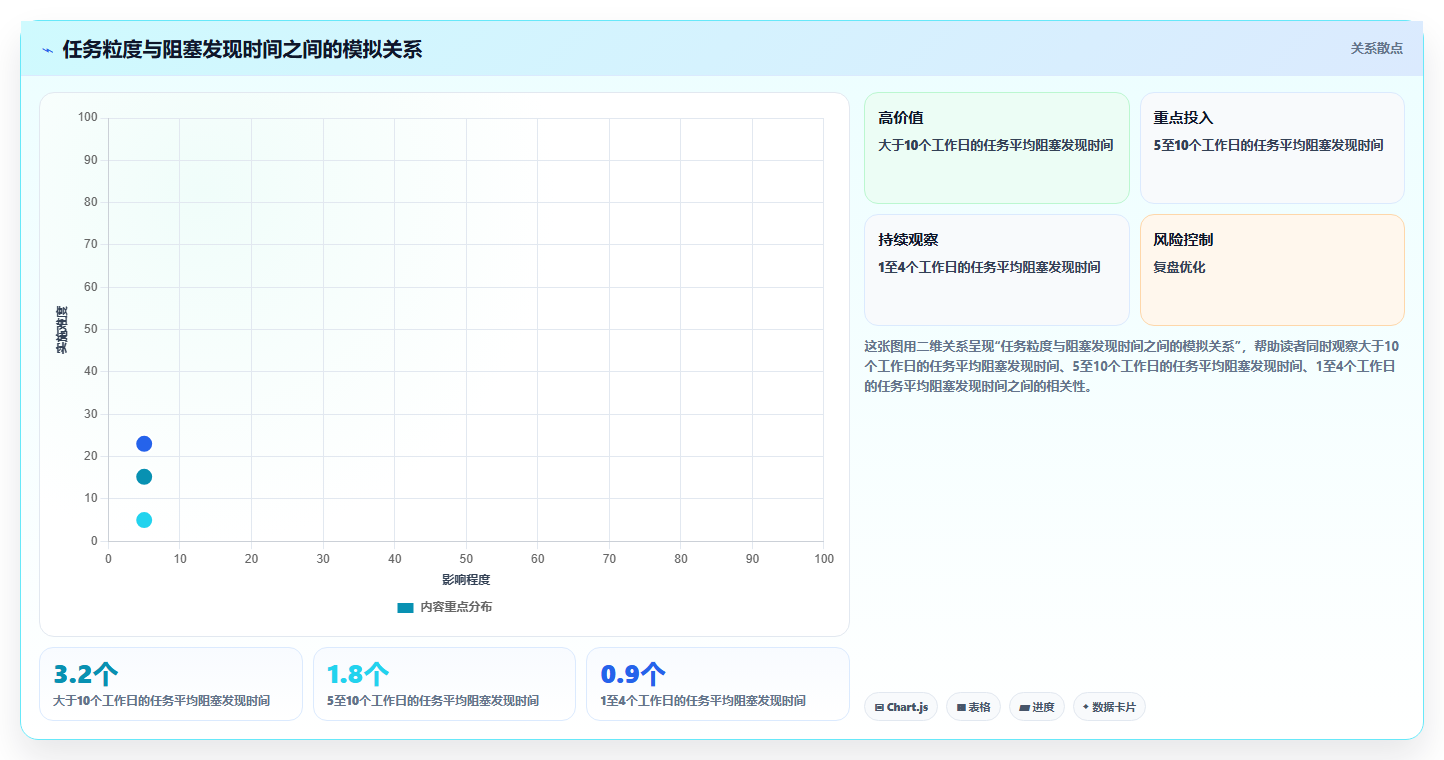The image size is (1444, 760).
Task: Select the light cyan bottom scatter point
Action: click(144, 520)
